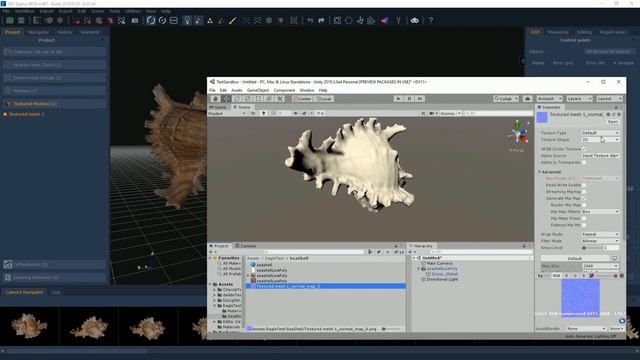Viewport: 640px width, 360px height.
Task: Open the Texture Type dropdown
Action: pos(600,133)
